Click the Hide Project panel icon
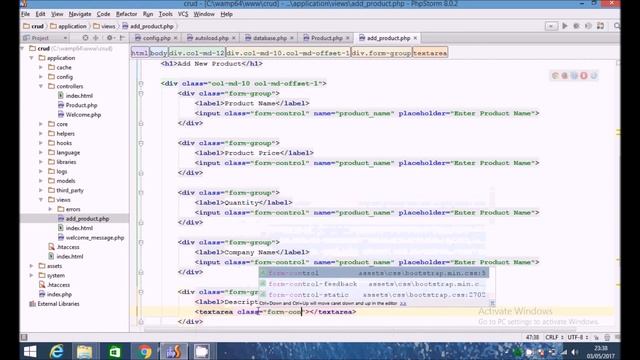 point(122,38)
